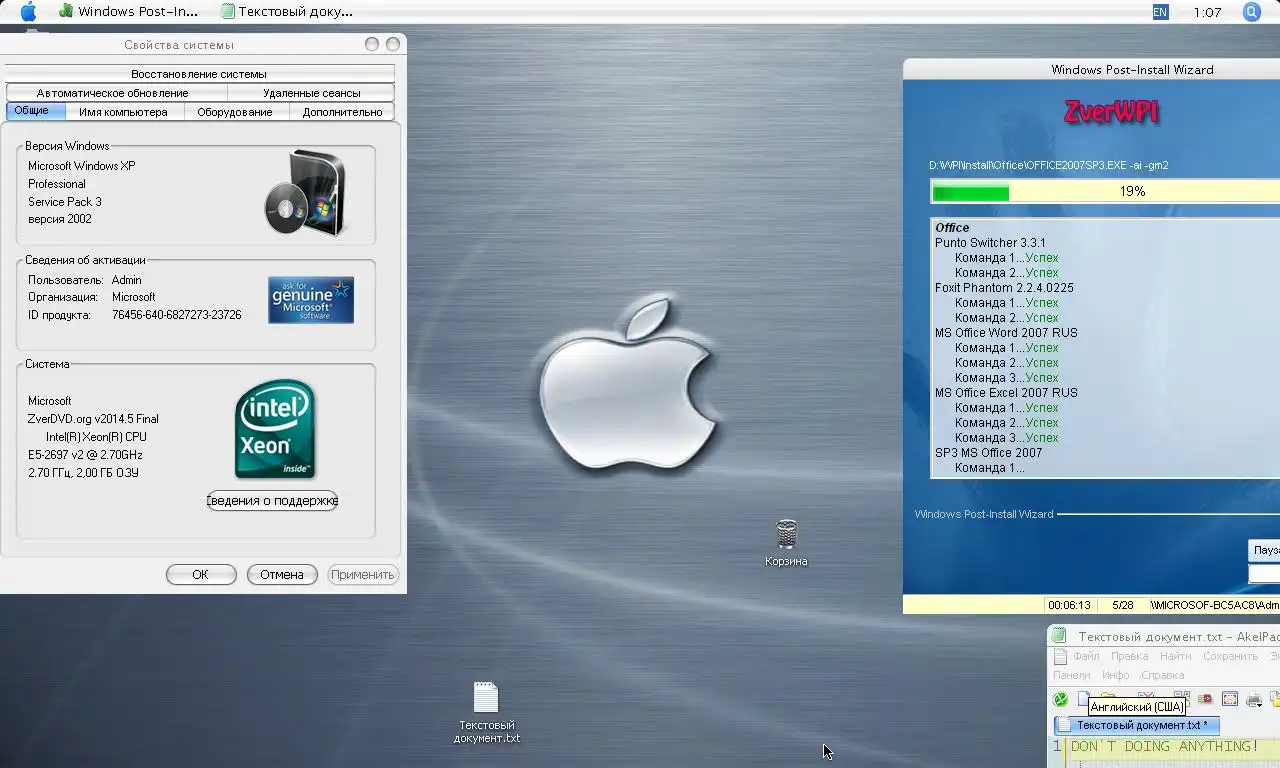This screenshot has height=768, width=1280.
Task: Open the Имя компьютера tab
Action: pyautogui.click(x=124, y=112)
